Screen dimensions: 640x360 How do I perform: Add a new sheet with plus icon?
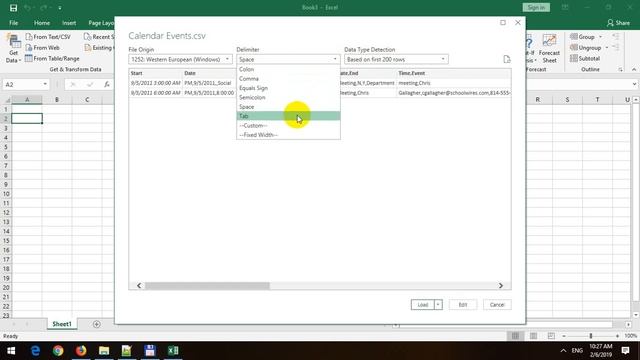click(x=97, y=324)
